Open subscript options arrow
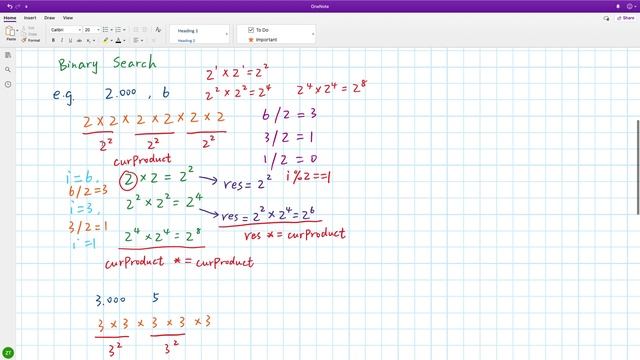640x360 pixels. point(94,40)
